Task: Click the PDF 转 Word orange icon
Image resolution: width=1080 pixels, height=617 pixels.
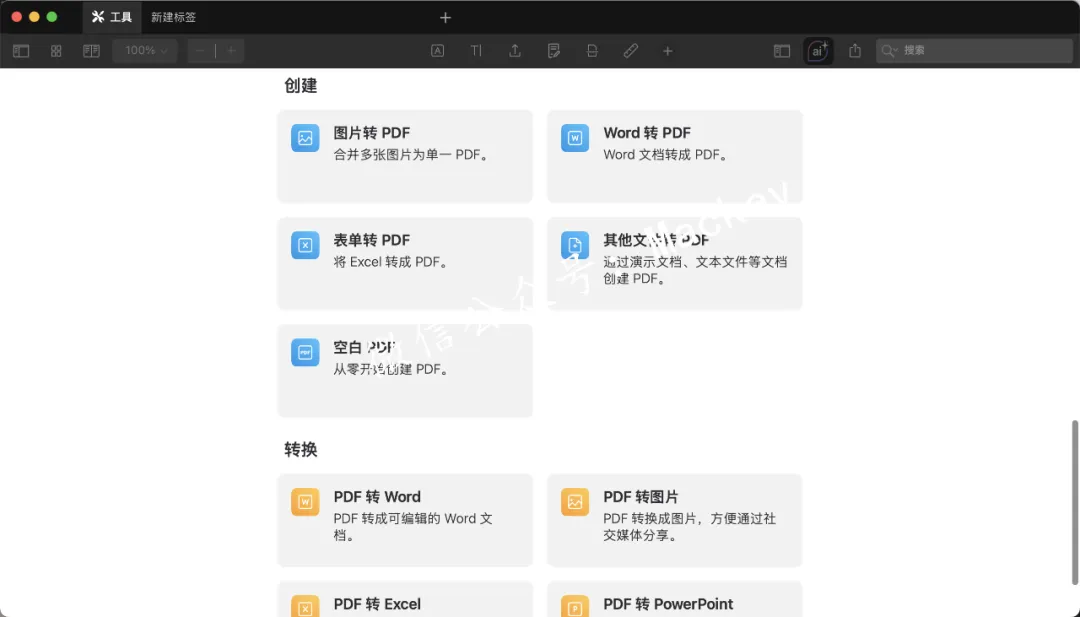Action: [x=305, y=502]
